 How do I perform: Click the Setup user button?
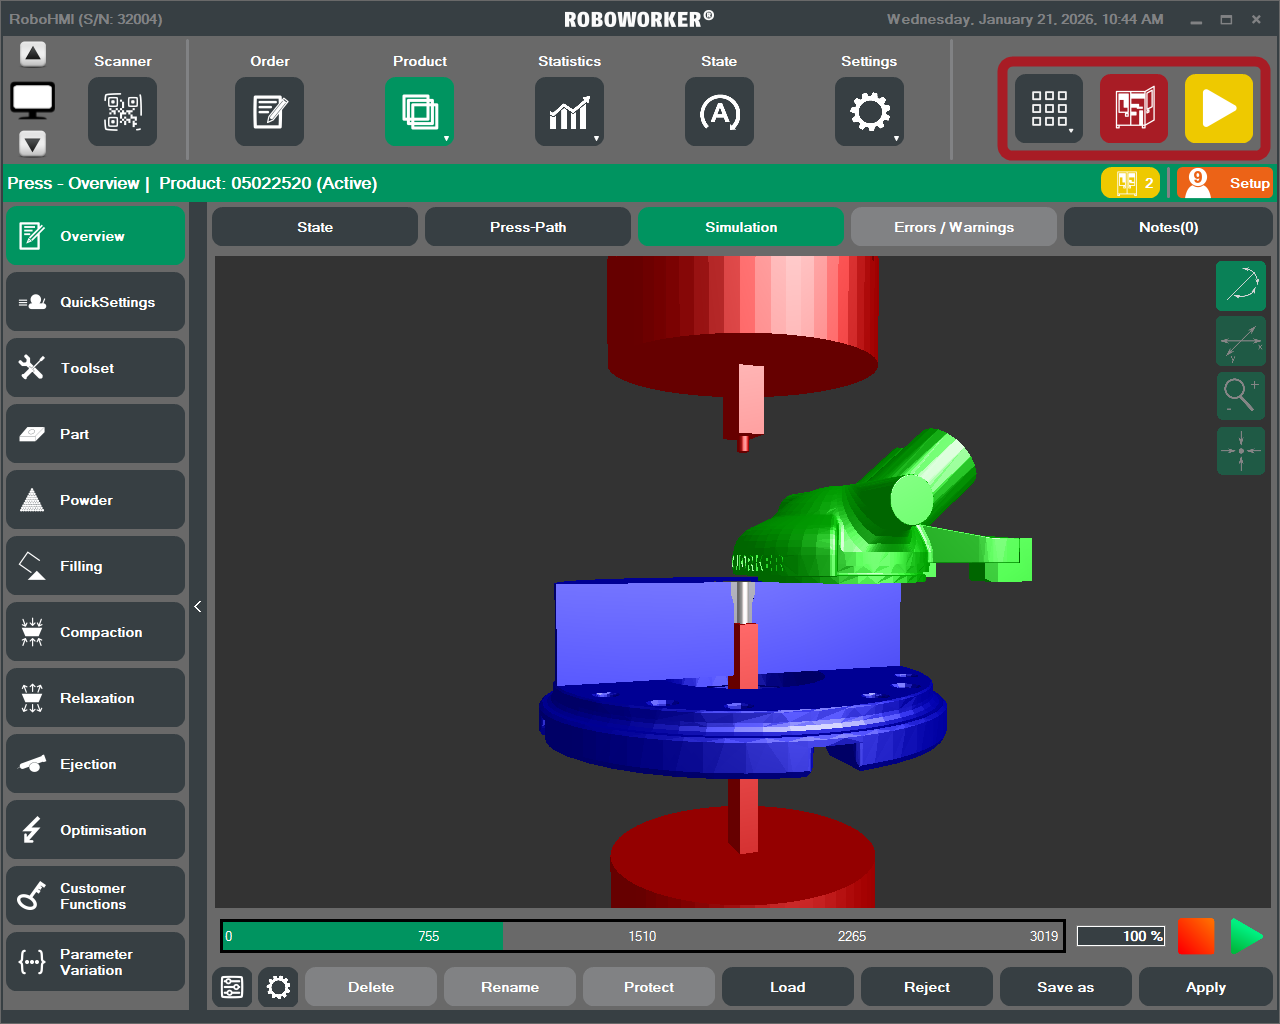click(x=1225, y=183)
